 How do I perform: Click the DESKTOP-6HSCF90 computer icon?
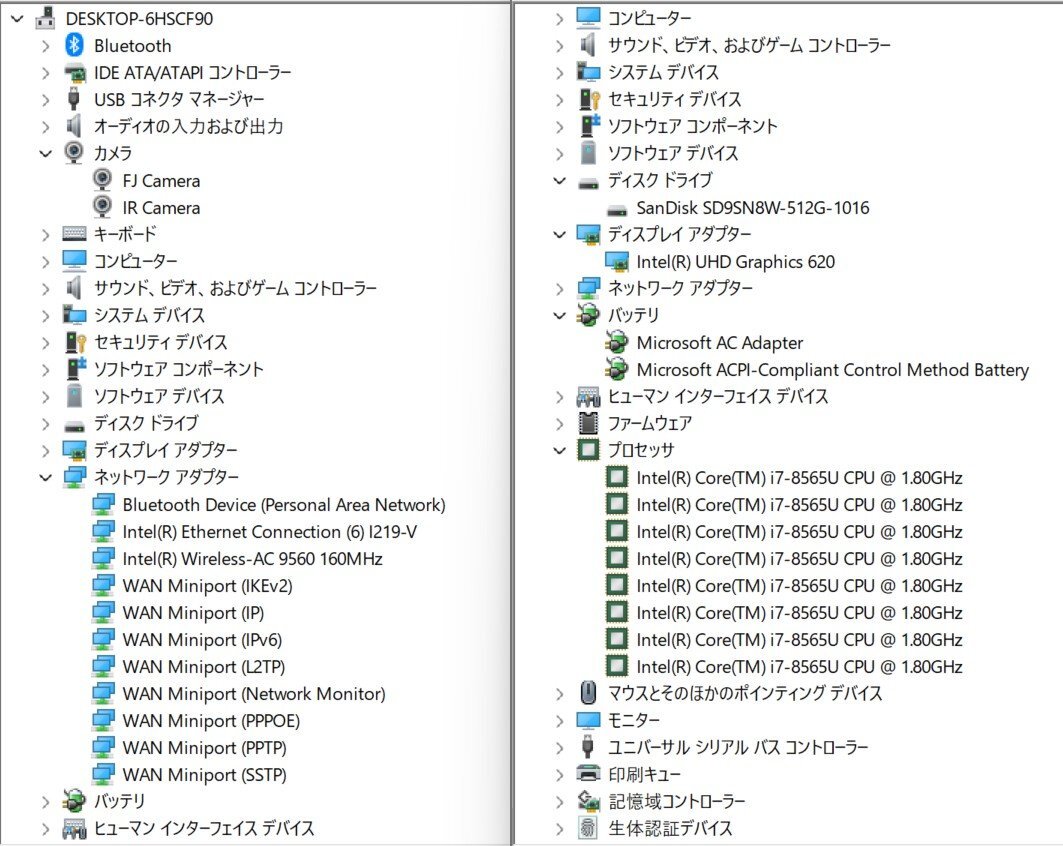click(x=45, y=18)
